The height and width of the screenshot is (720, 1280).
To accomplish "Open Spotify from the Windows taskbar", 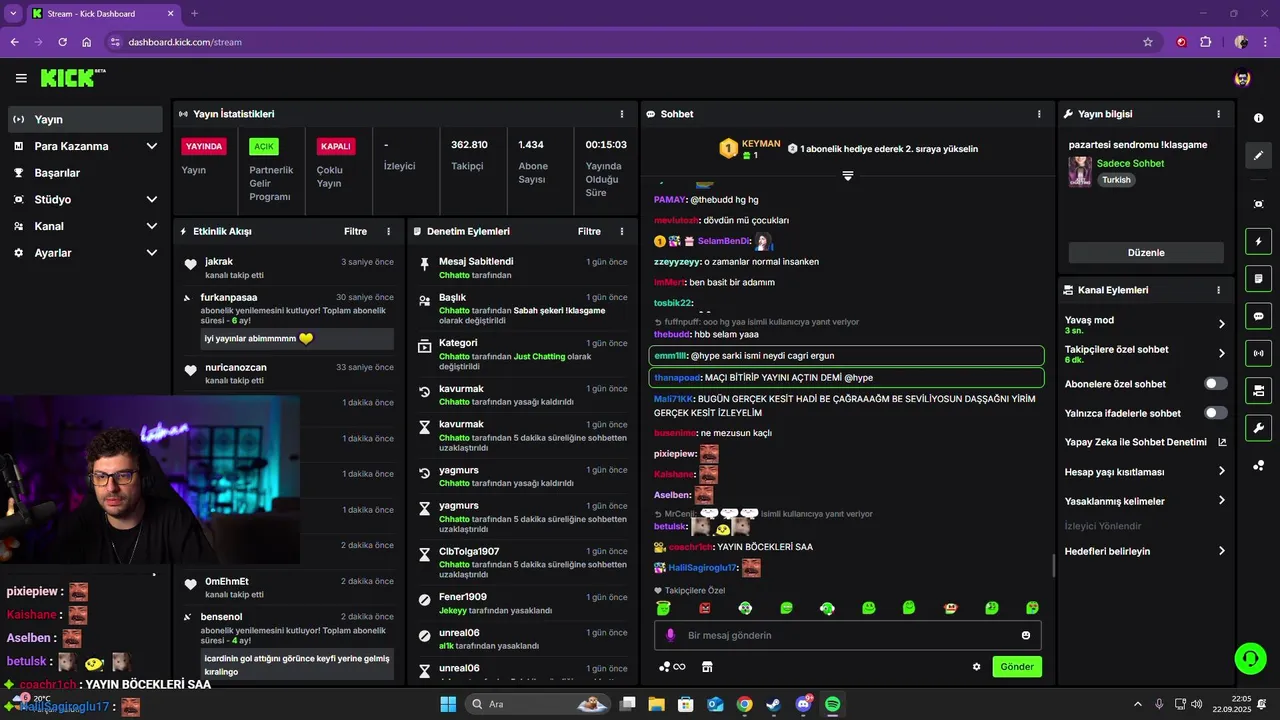I will (x=833, y=704).
